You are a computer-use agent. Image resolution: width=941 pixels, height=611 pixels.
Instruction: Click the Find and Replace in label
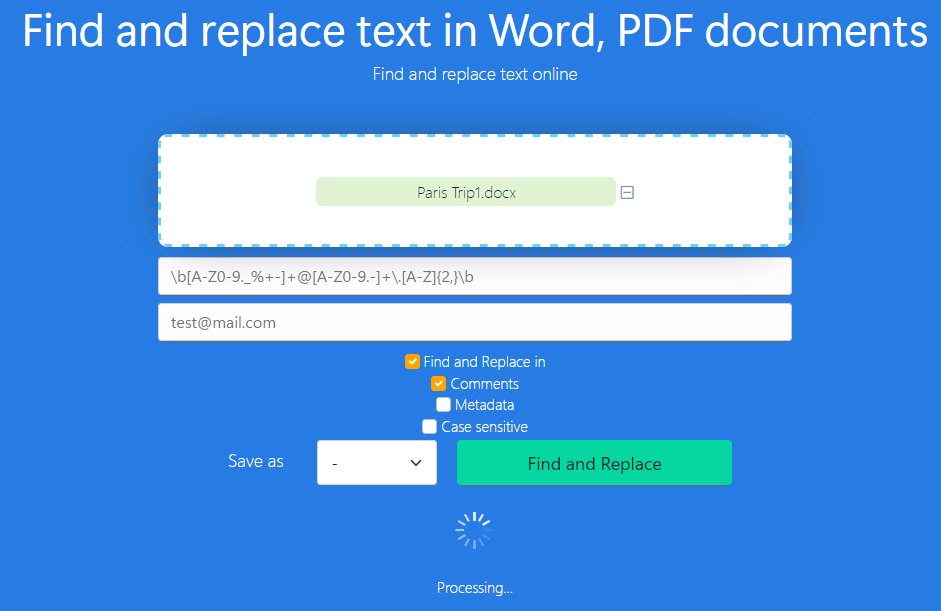coord(484,362)
